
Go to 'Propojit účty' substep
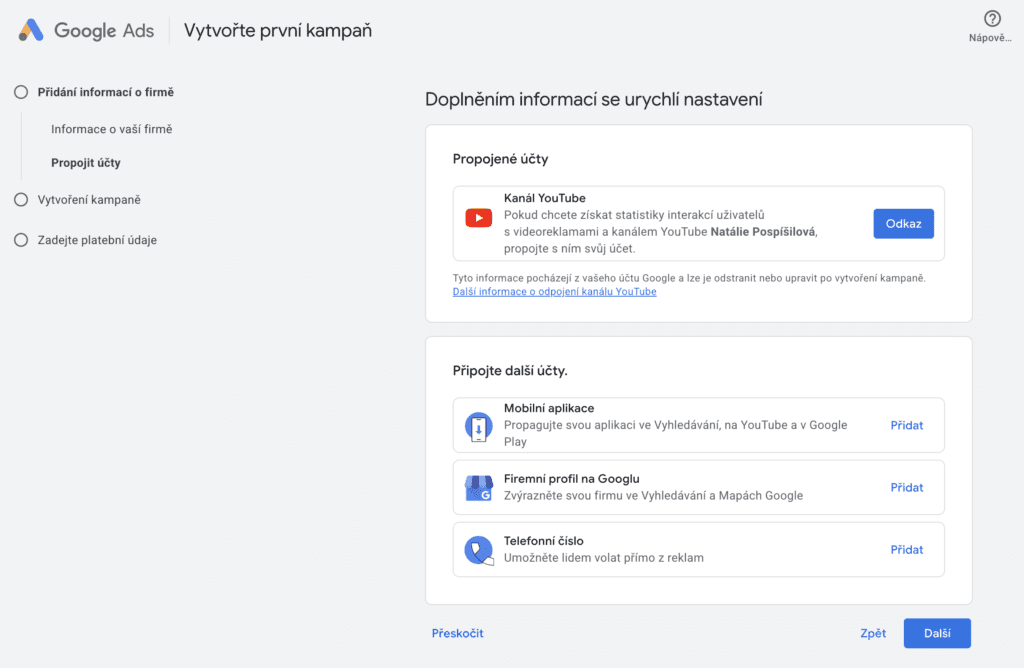pos(86,163)
